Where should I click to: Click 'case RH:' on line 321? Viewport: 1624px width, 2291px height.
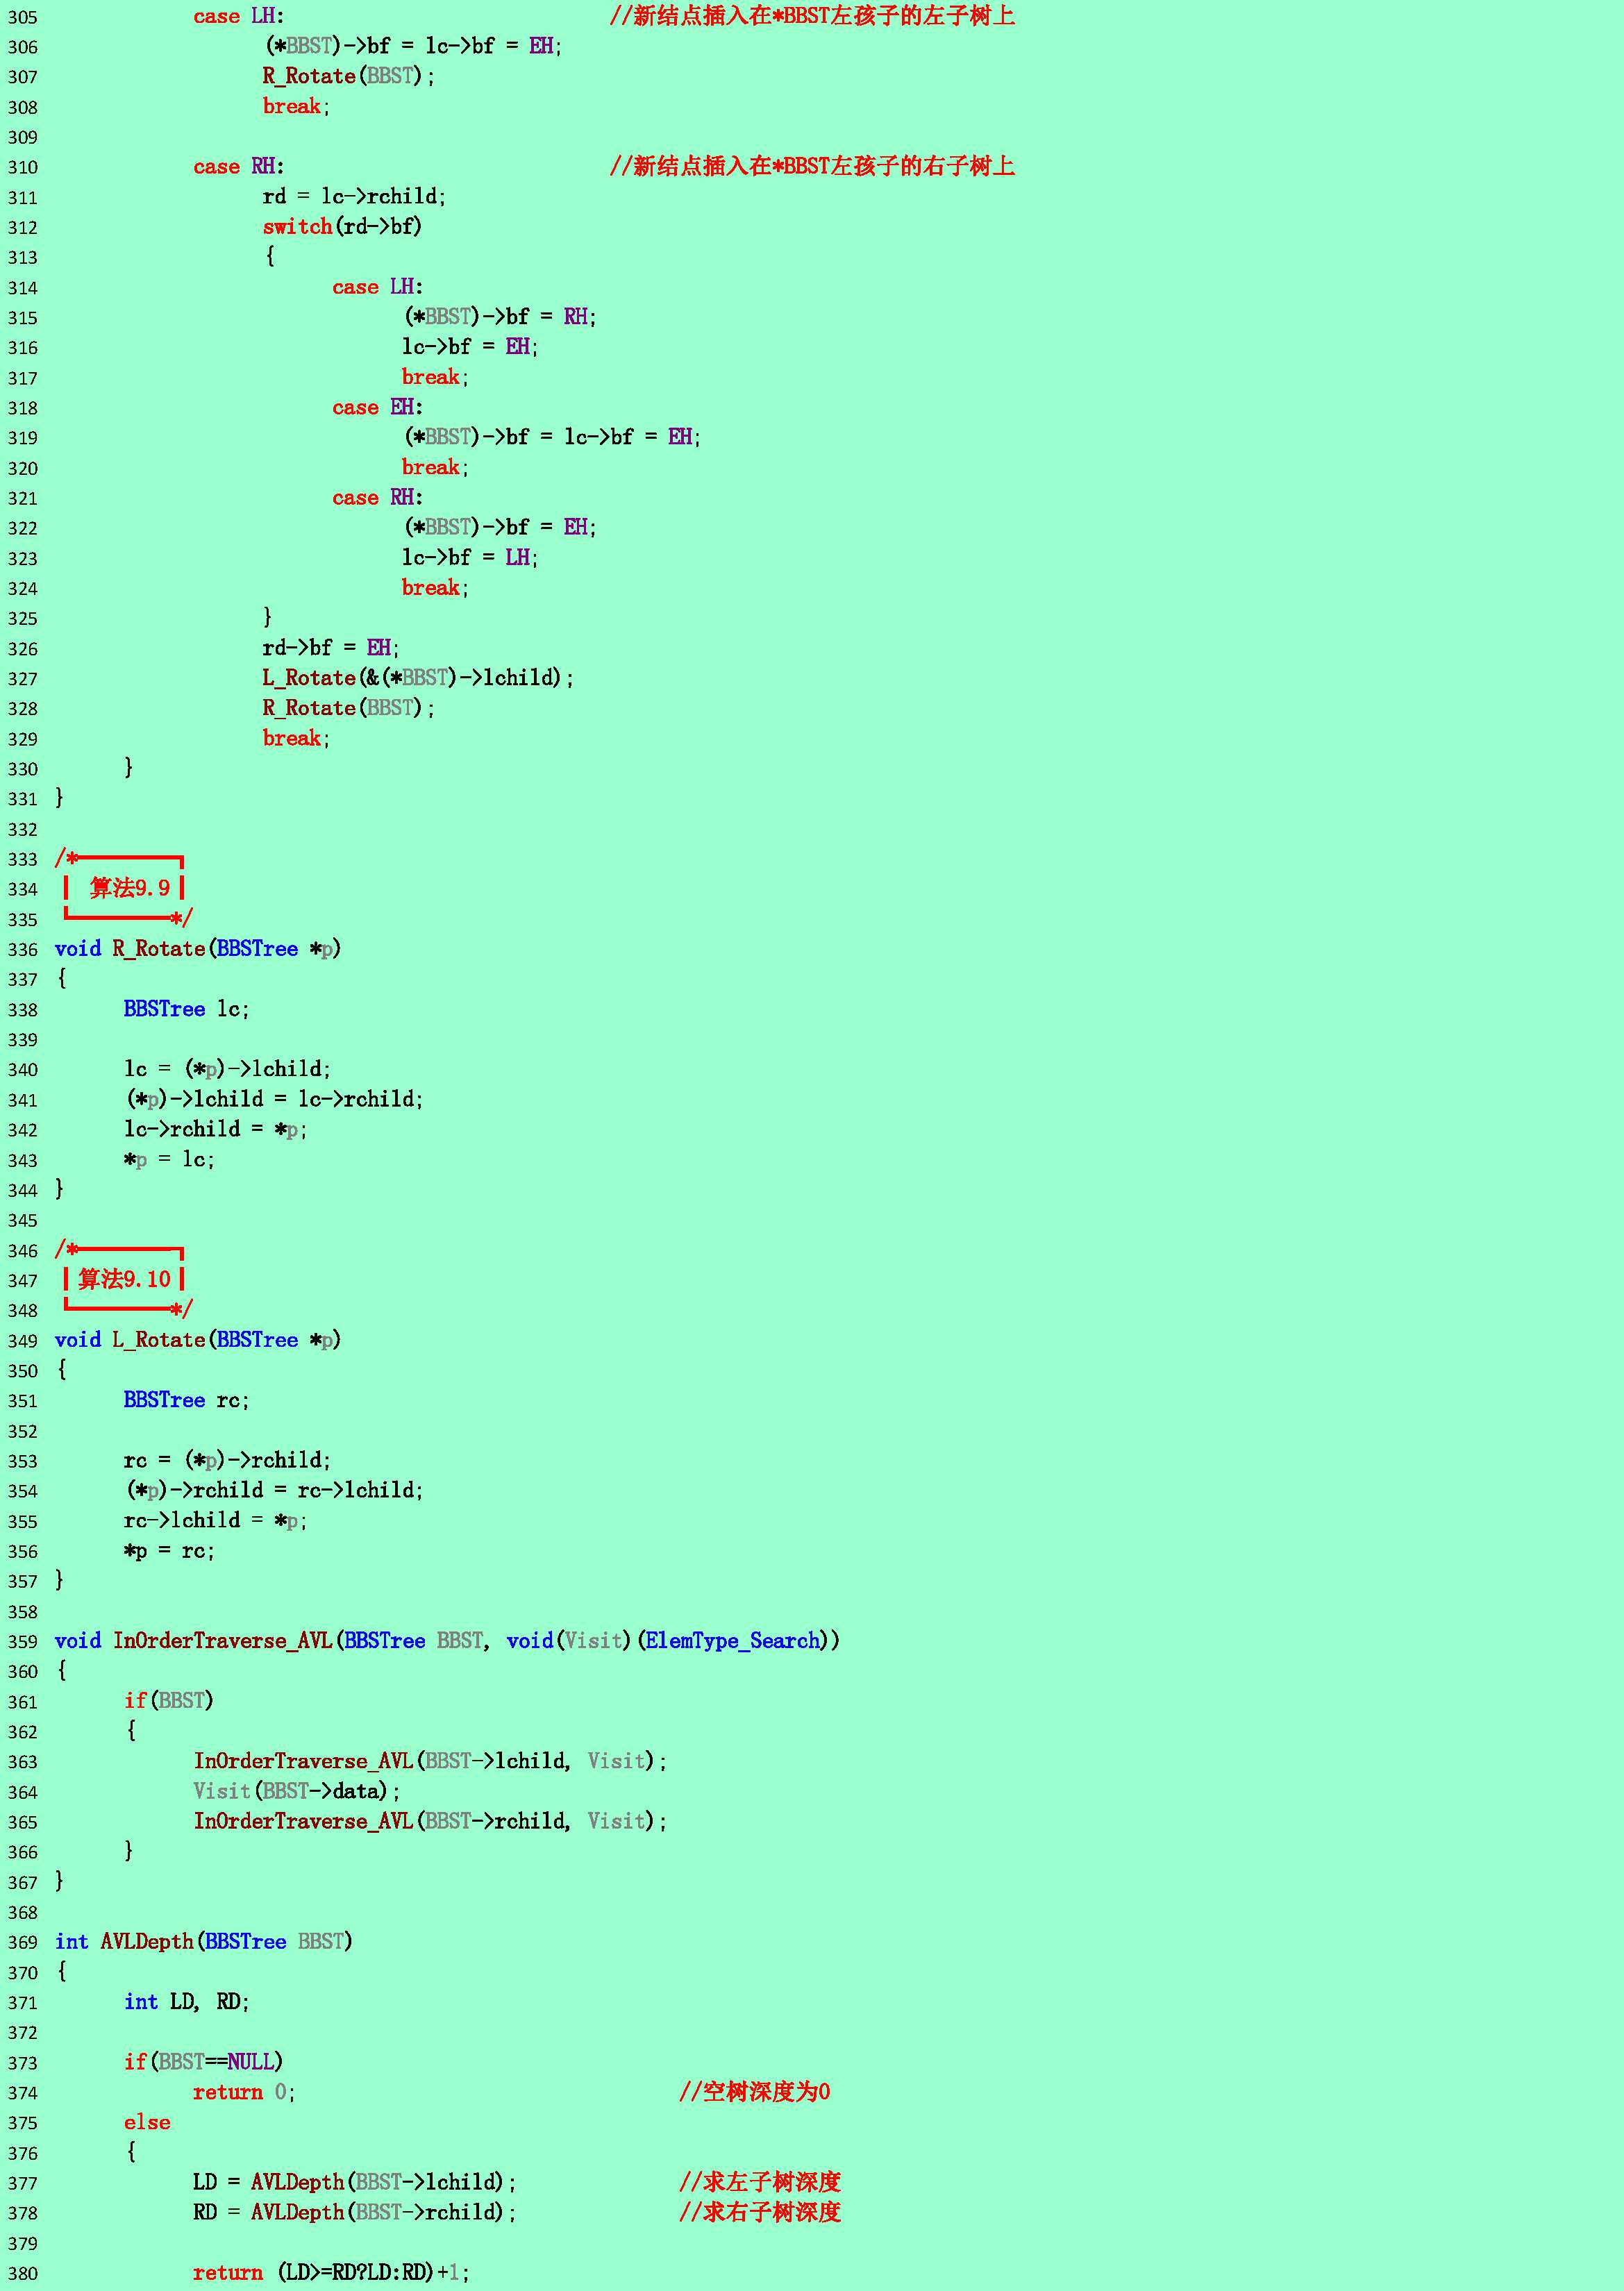[x=378, y=497]
